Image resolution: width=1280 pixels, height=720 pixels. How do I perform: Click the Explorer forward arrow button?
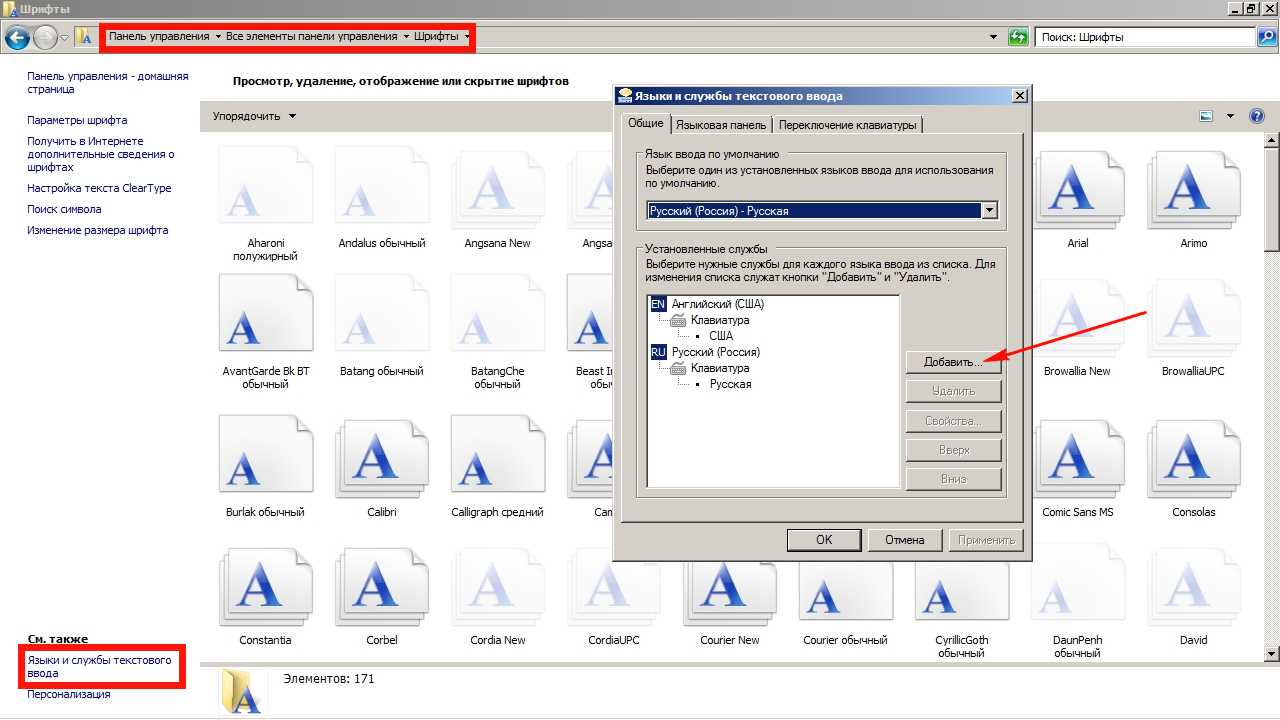coord(45,37)
